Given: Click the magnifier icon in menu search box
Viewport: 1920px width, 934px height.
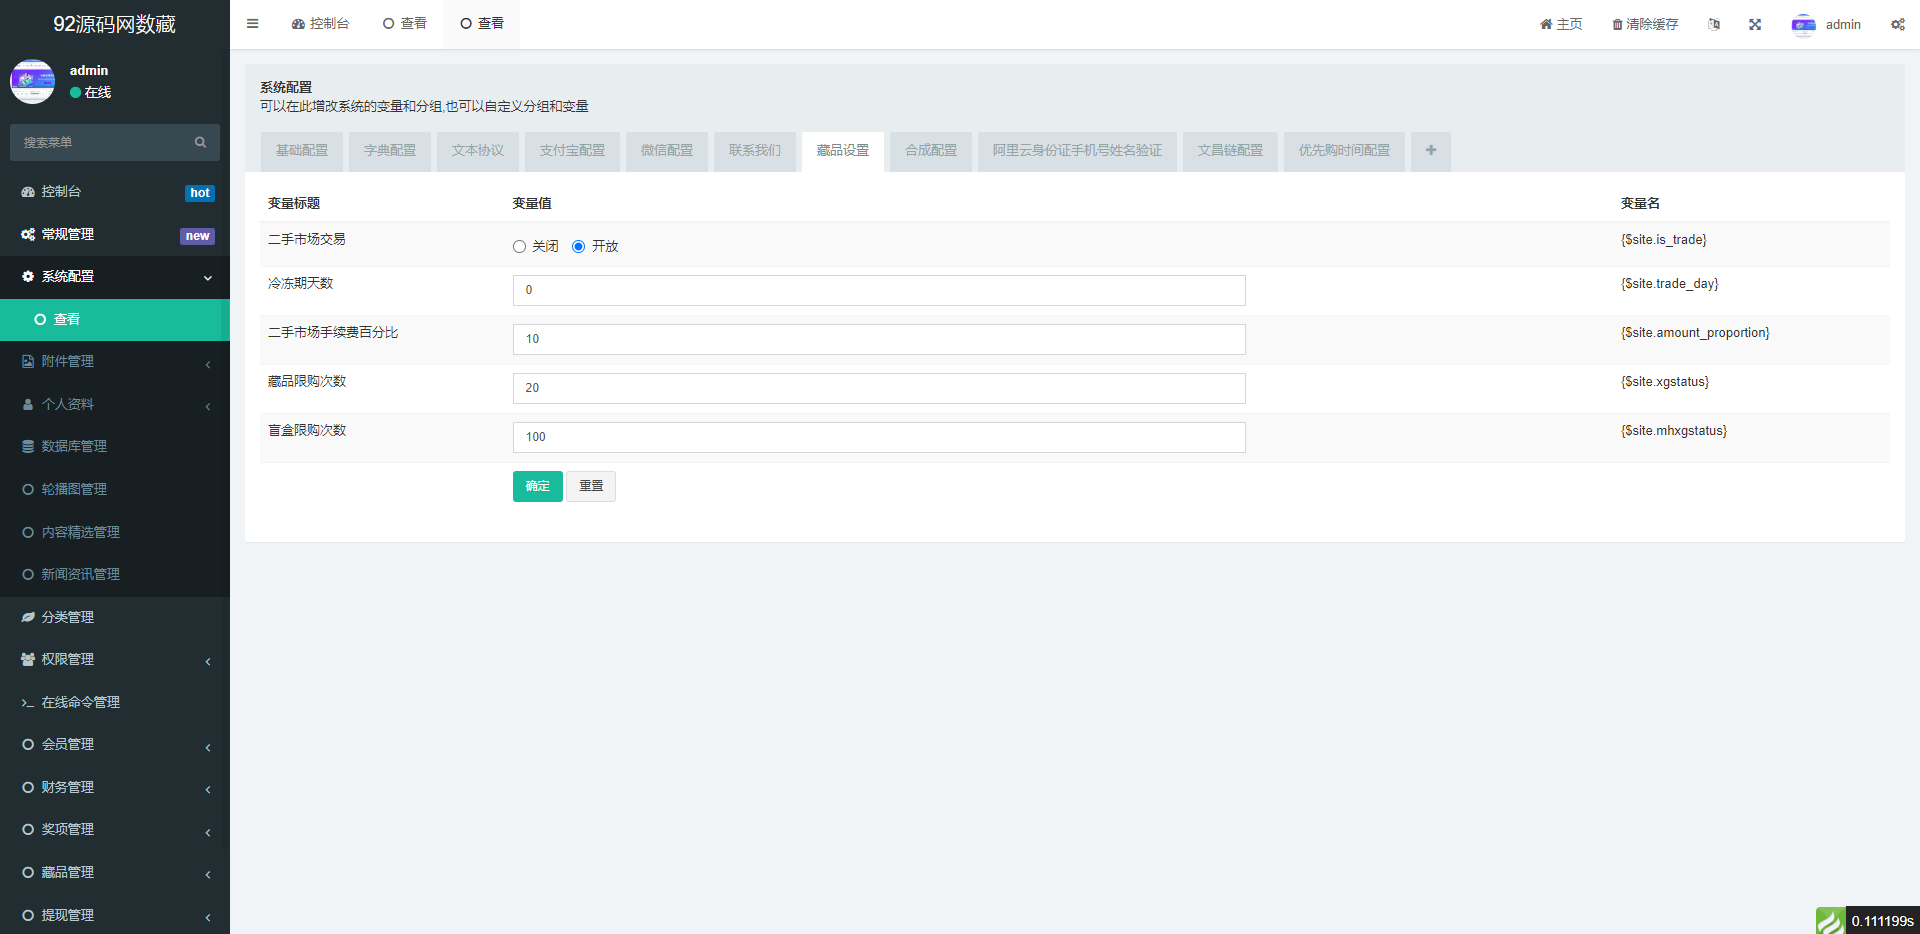Looking at the screenshot, I should pos(200,143).
